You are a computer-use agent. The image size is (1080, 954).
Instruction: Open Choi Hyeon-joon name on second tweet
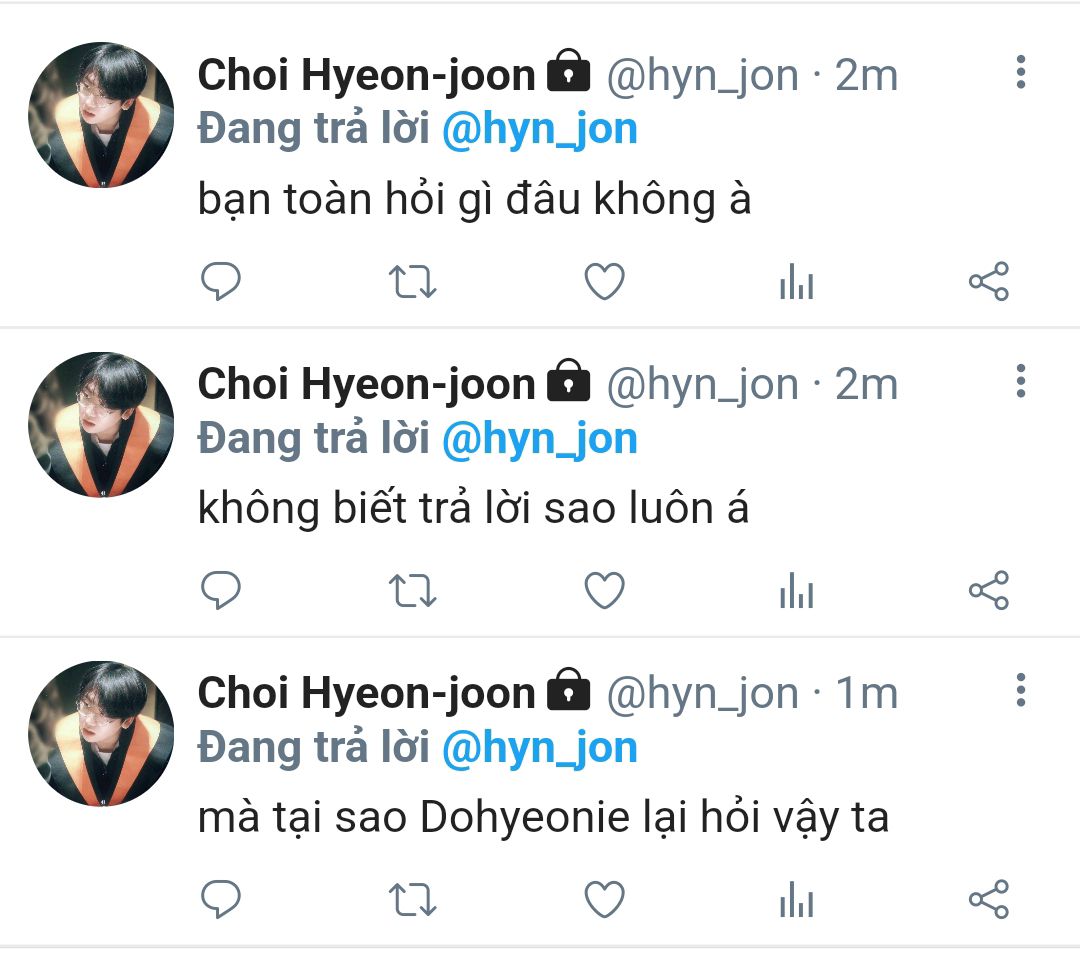coord(366,384)
